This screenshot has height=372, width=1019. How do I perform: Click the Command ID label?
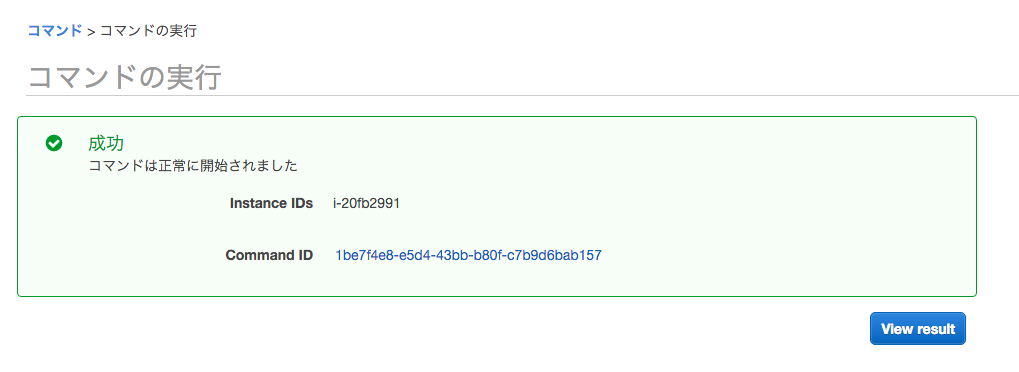269,256
